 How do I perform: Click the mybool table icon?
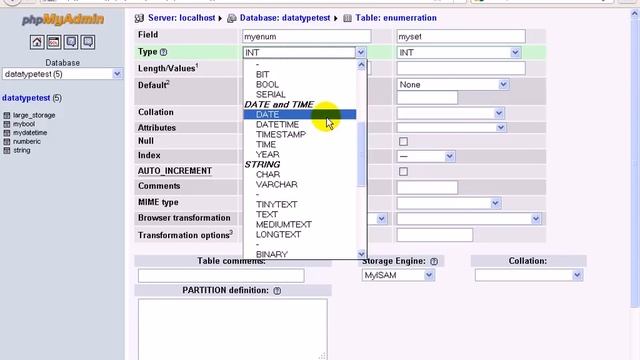click(7, 124)
